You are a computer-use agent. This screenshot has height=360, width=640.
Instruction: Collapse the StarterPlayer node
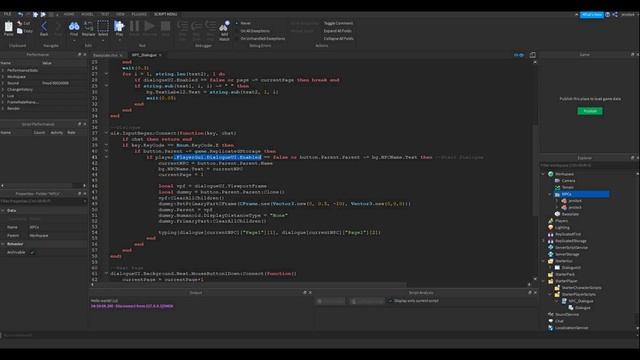[543, 281]
